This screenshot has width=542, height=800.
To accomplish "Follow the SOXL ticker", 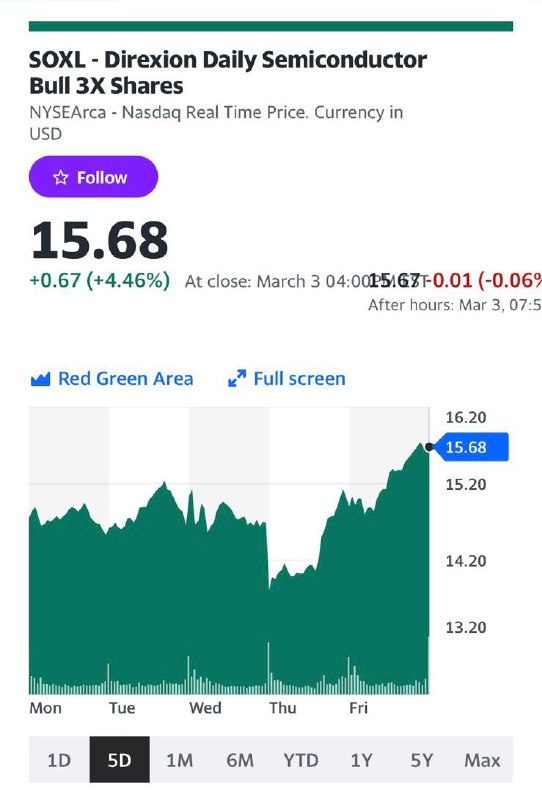I will (93, 177).
